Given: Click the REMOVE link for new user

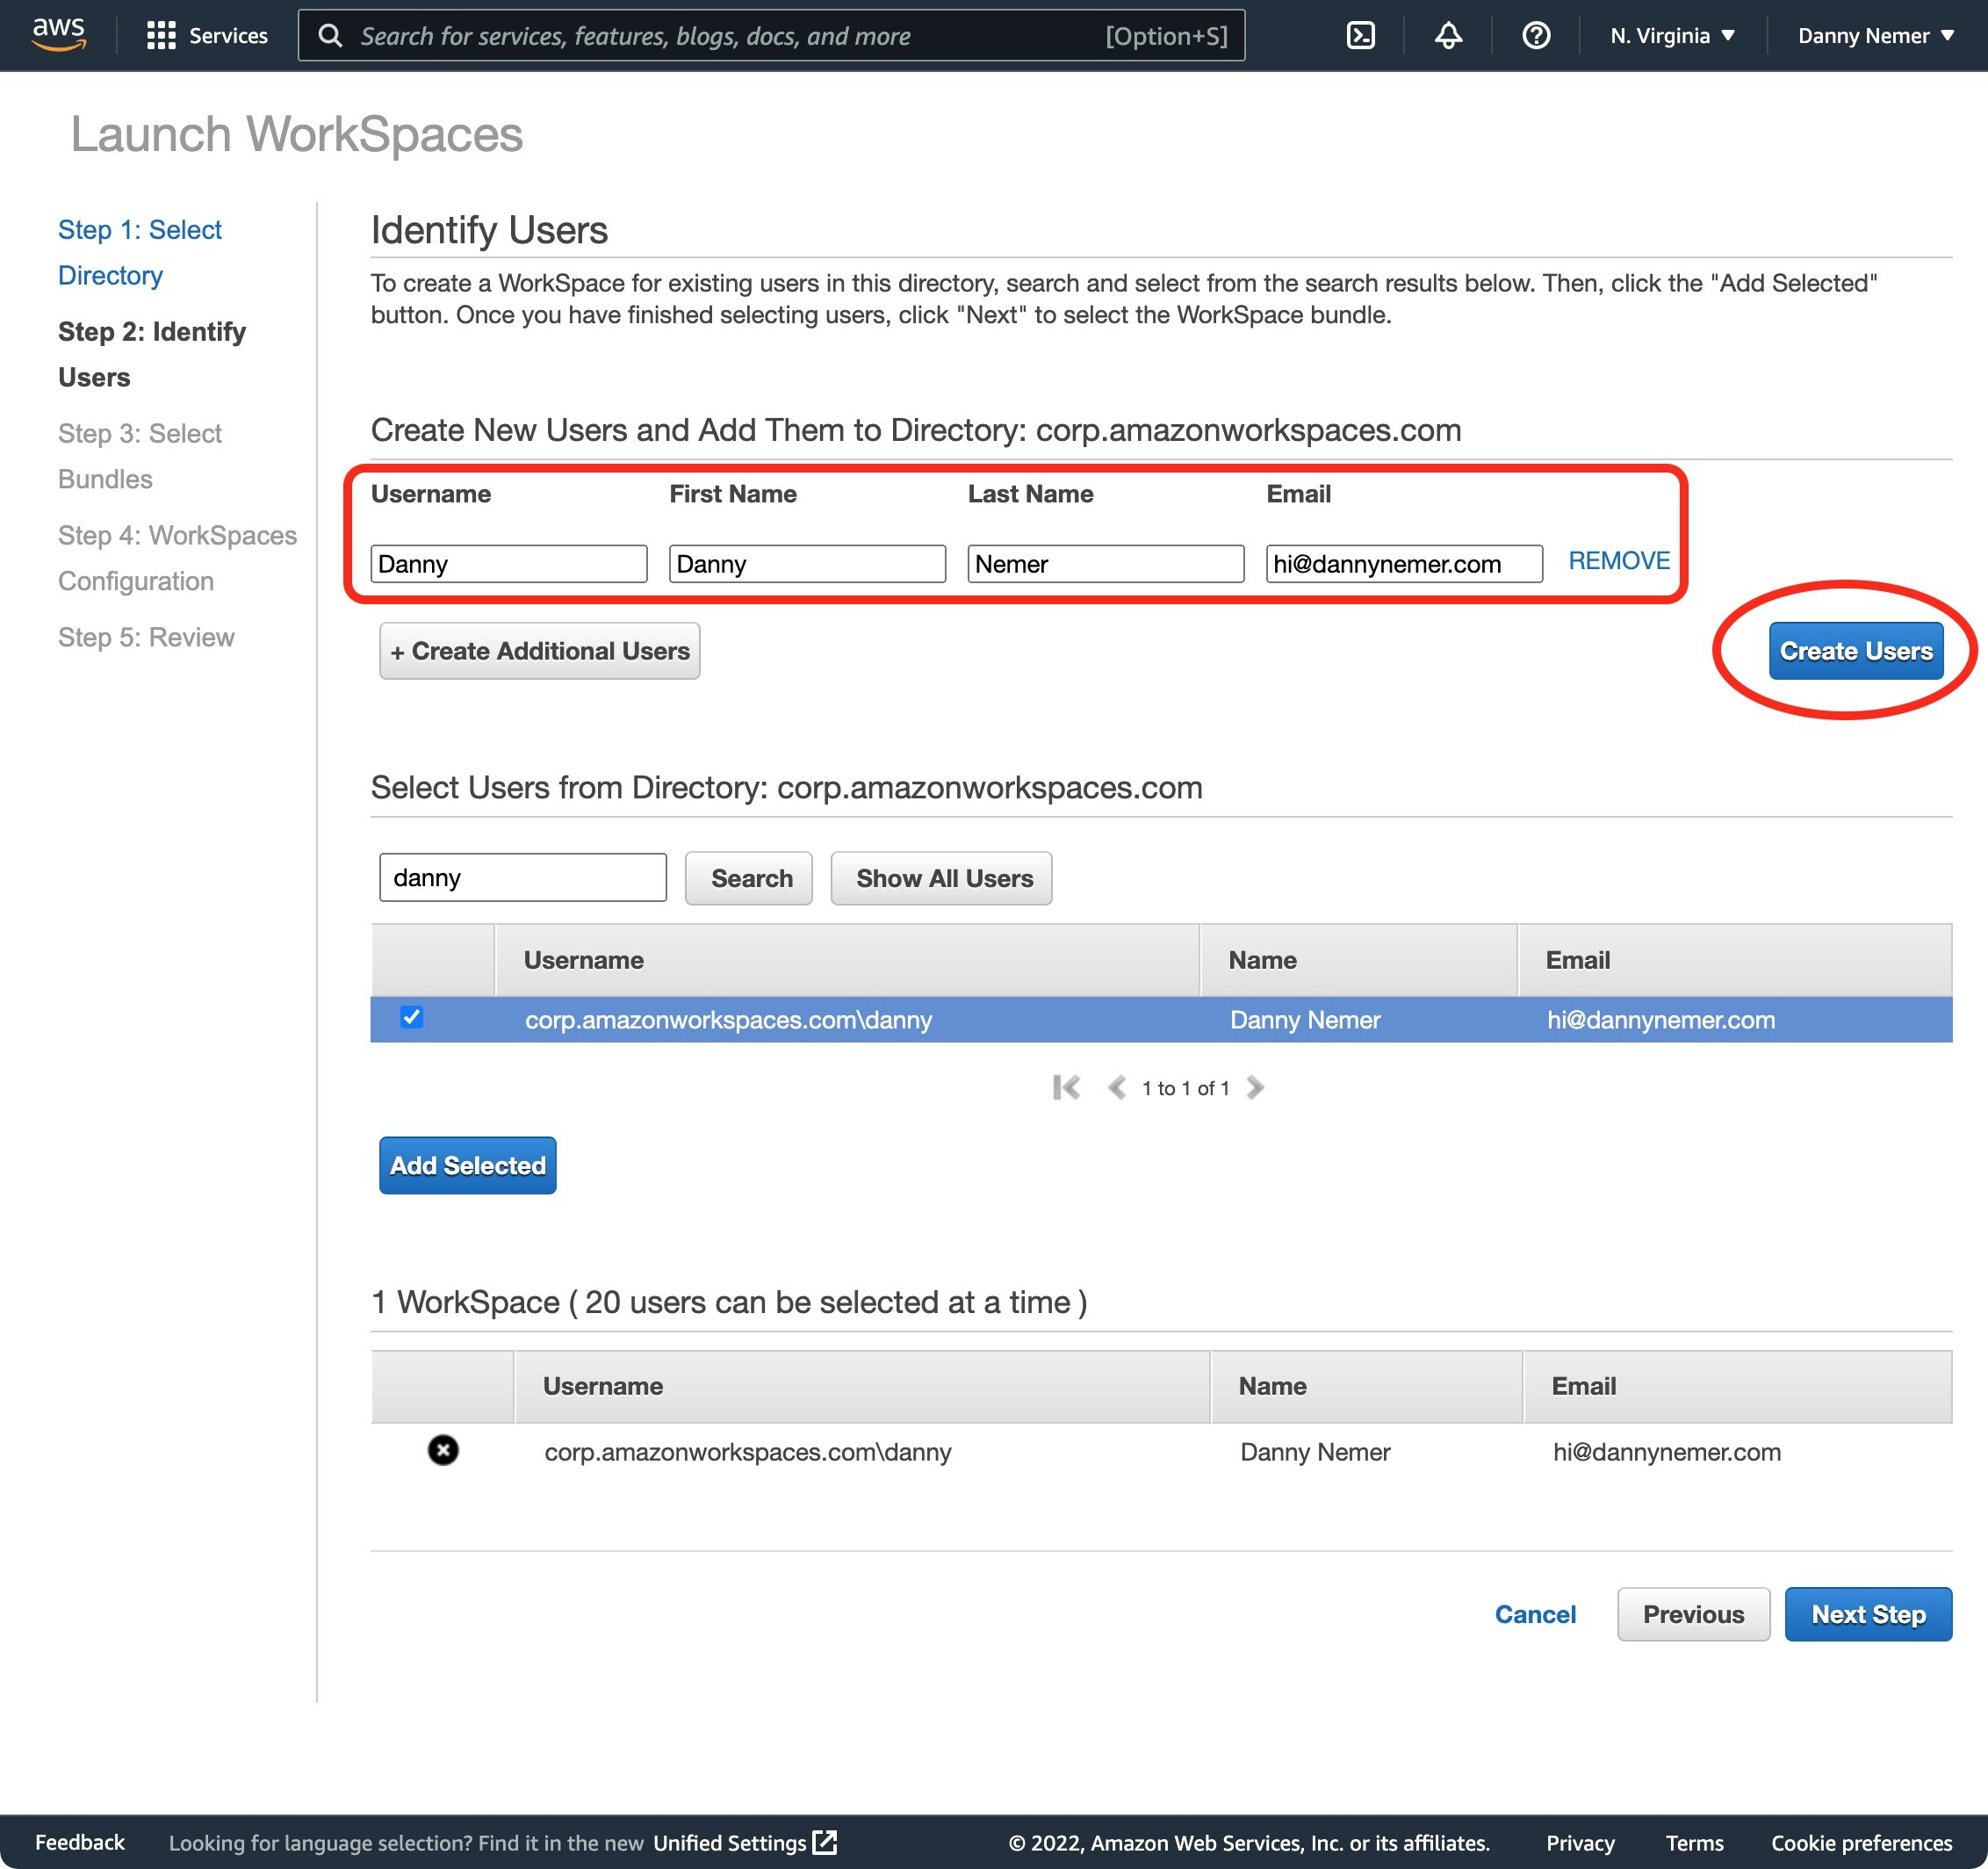Looking at the screenshot, I should pyautogui.click(x=1619, y=561).
